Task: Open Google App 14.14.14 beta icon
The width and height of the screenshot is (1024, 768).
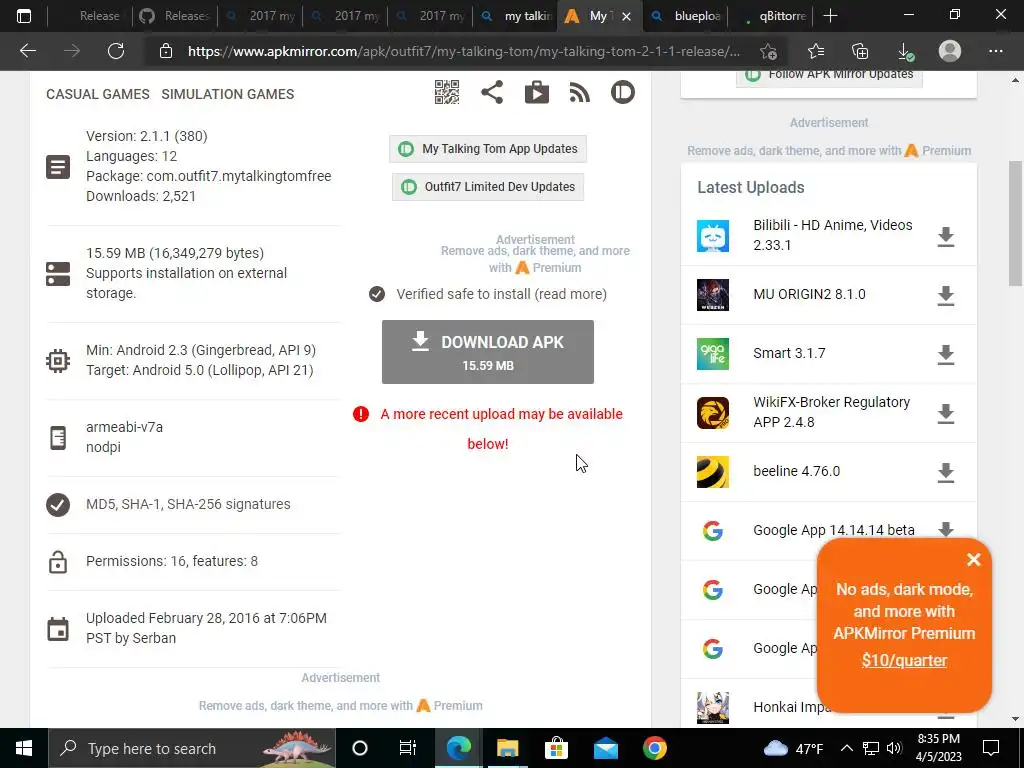Action: [712, 530]
